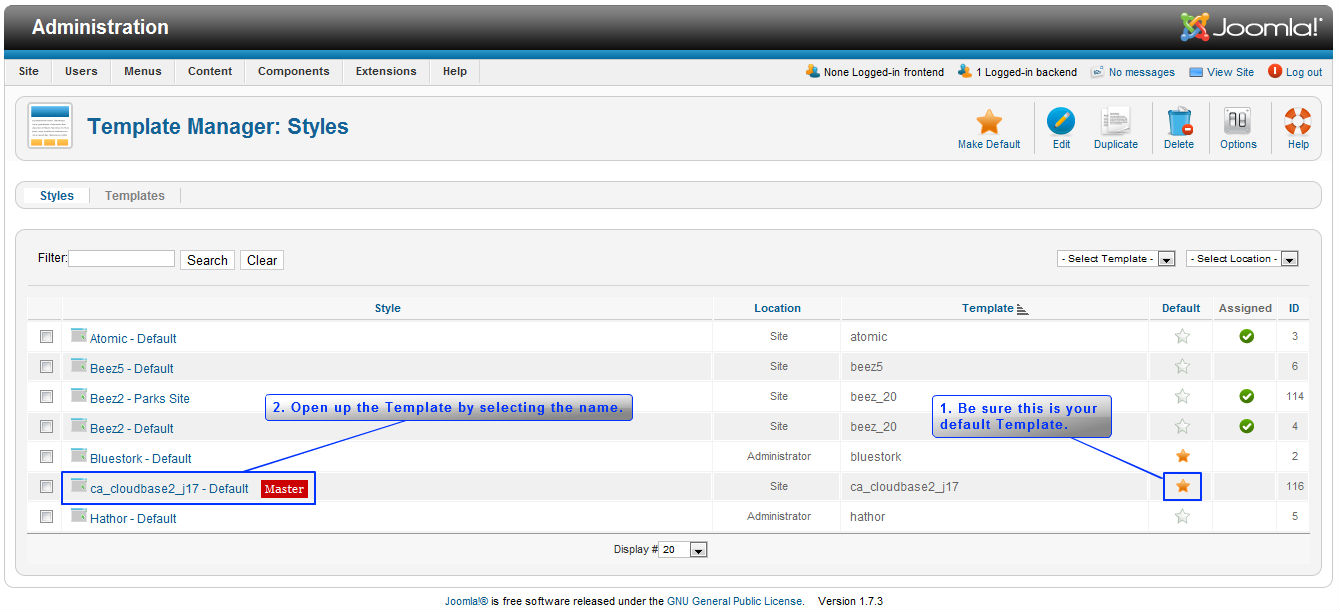Click the green assigned check for Atomic - Default
This screenshot has height=612, width=1340.
pos(1246,336)
